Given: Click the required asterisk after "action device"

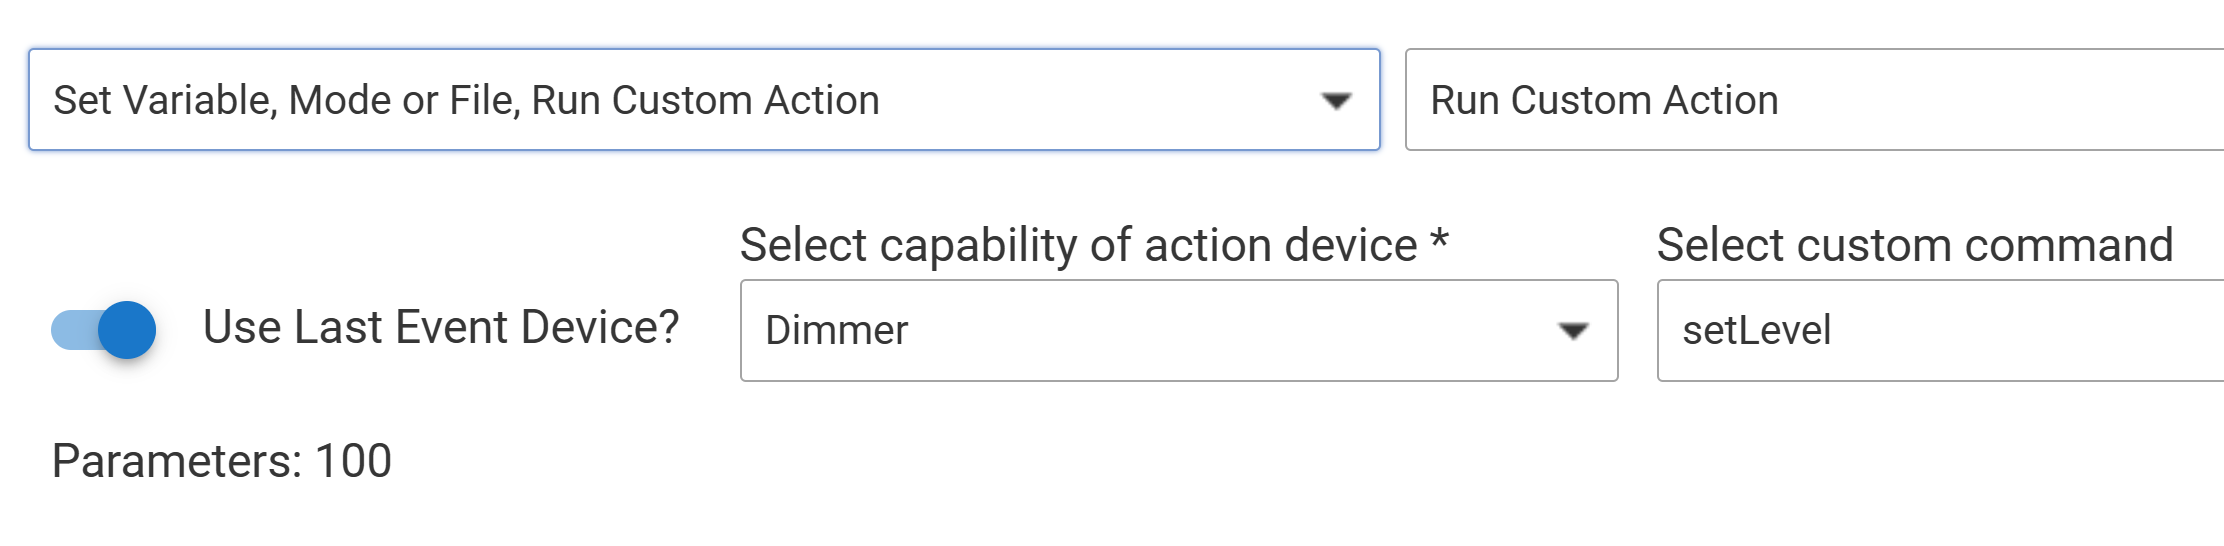Looking at the screenshot, I should tap(1439, 241).
